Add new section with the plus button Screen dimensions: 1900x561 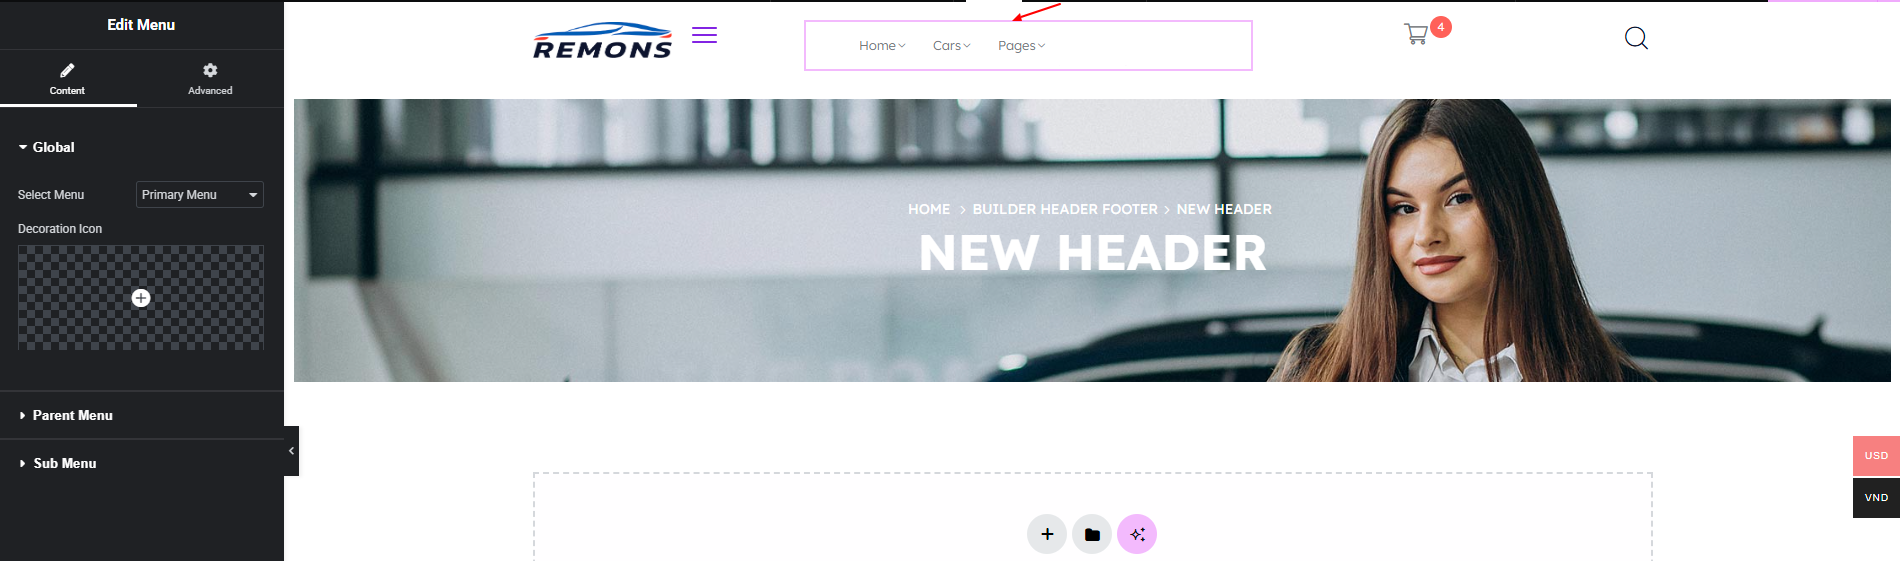[x=1047, y=534]
